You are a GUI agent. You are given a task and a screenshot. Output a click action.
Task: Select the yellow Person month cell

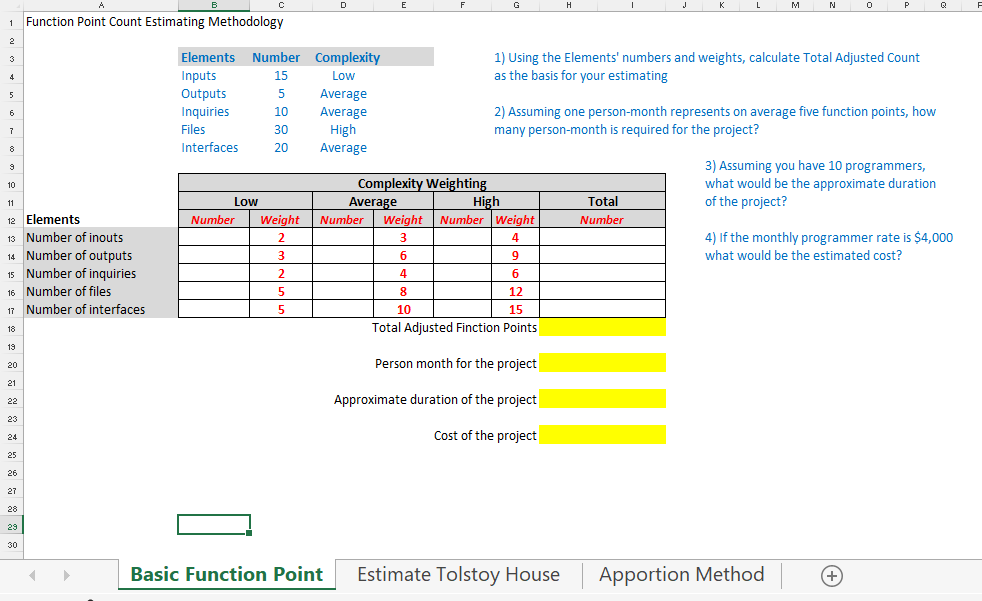click(x=601, y=362)
